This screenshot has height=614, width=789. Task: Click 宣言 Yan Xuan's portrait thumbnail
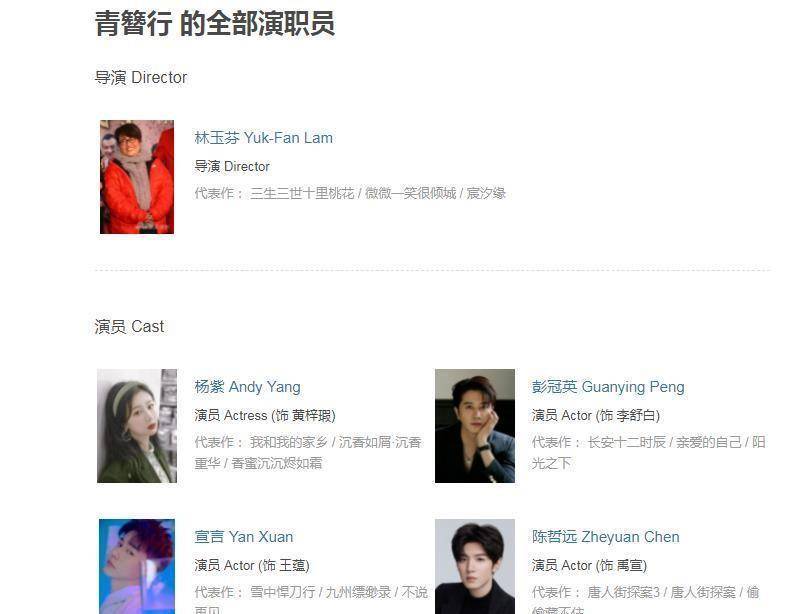pos(137,567)
